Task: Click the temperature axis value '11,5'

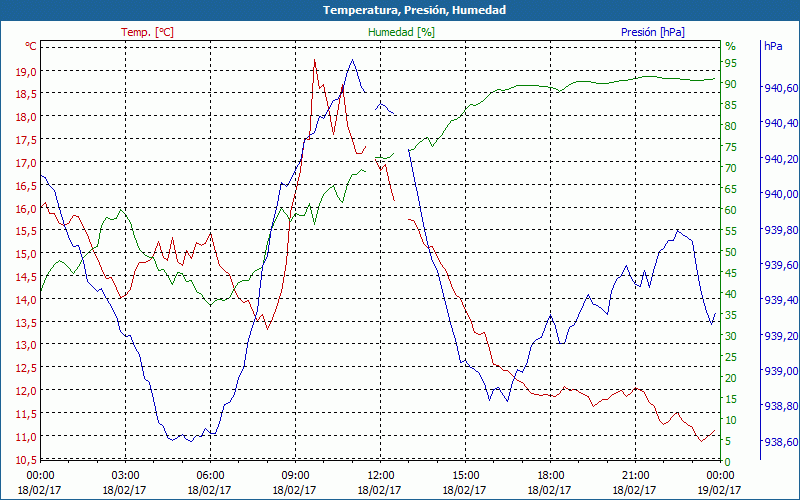Action: click(x=27, y=414)
